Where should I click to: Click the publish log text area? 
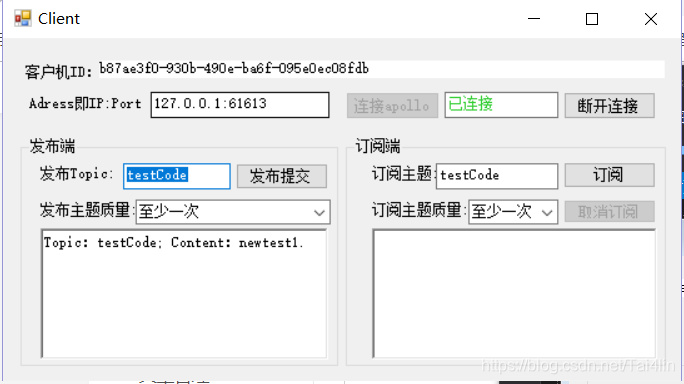pyautogui.click(x=184, y=294)
